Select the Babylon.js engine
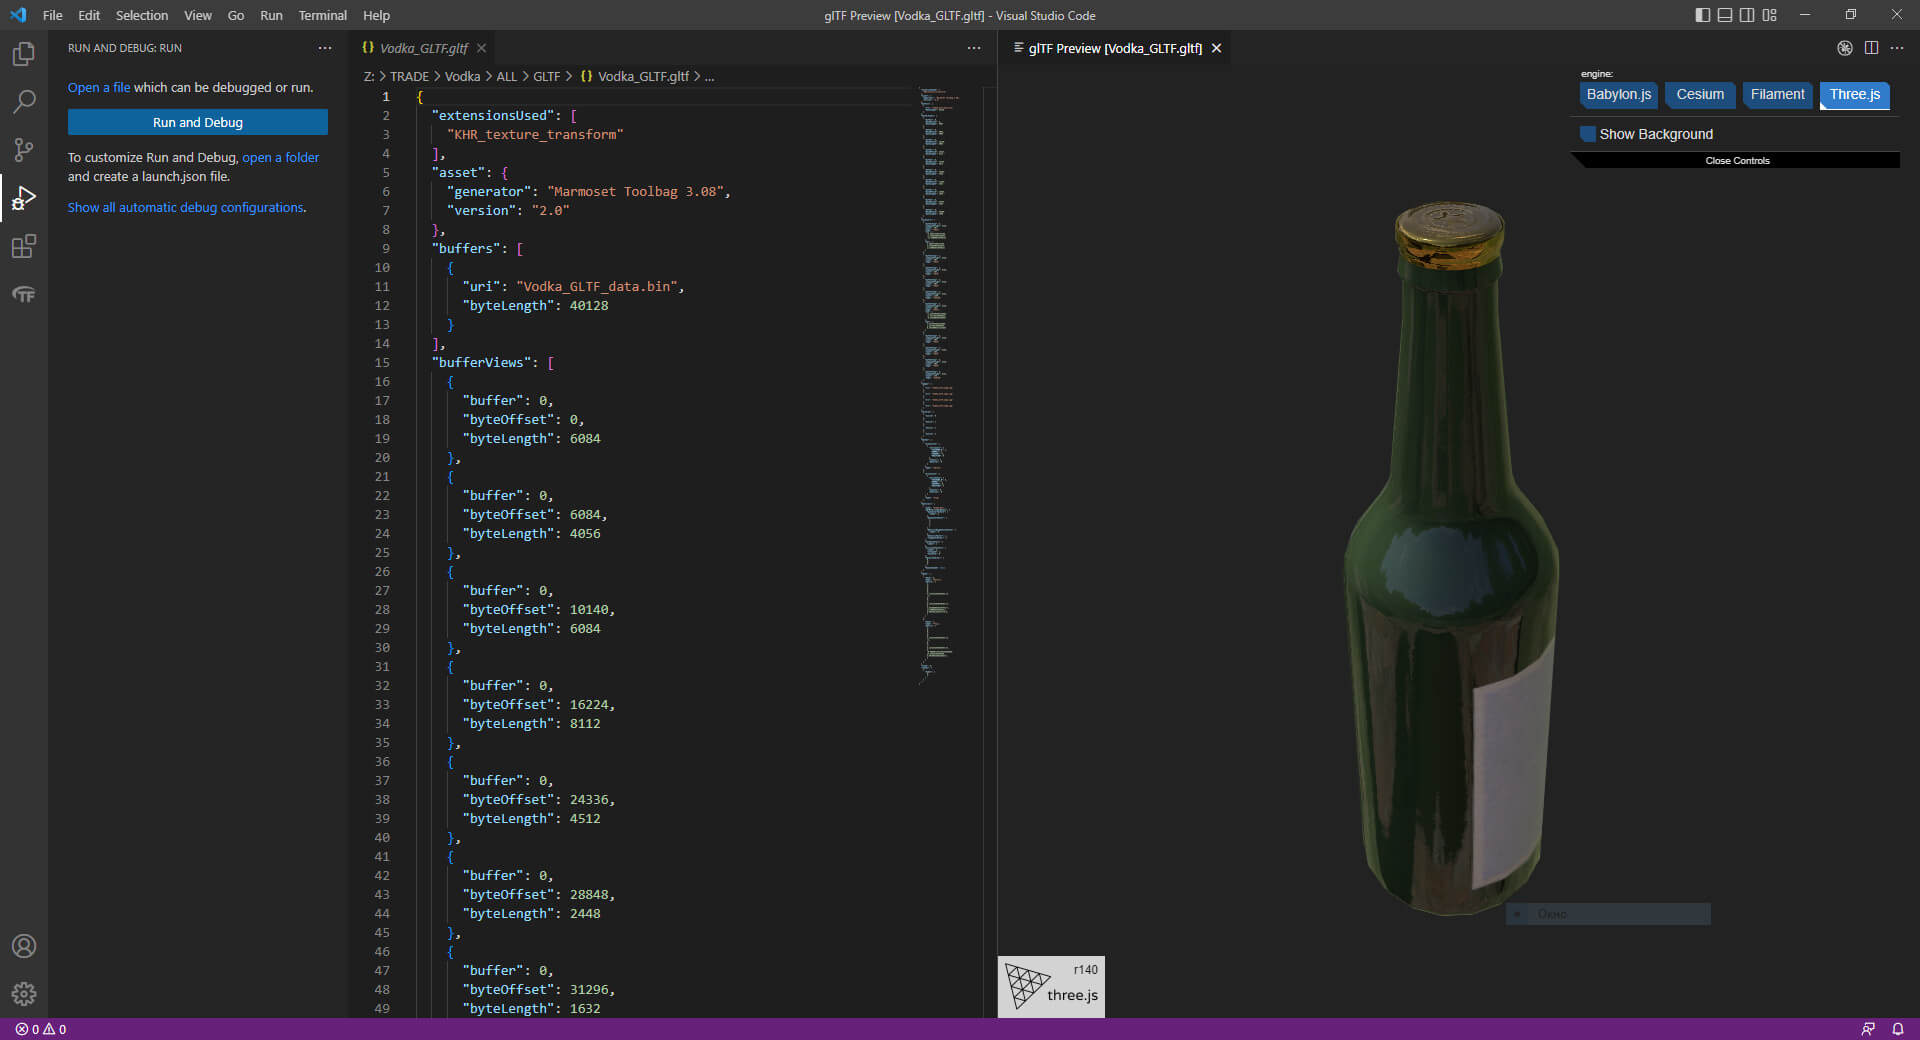 tap(1618, 95)
